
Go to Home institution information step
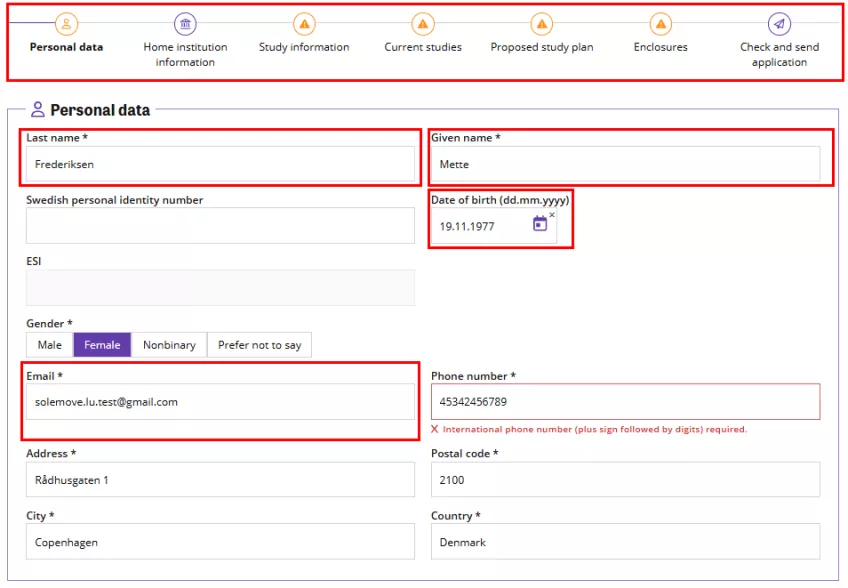click(185, 54)
